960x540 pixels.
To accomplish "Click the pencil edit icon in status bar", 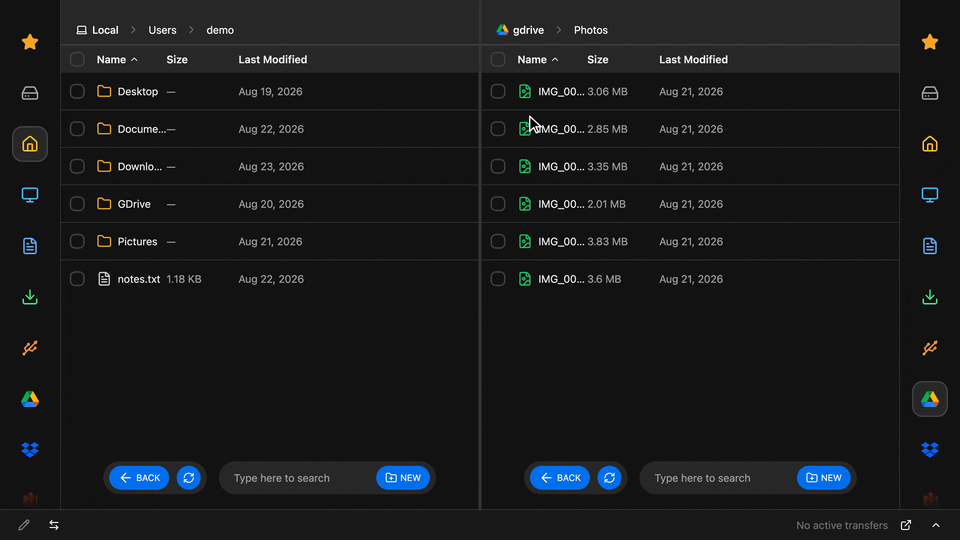I will [24, 525].
